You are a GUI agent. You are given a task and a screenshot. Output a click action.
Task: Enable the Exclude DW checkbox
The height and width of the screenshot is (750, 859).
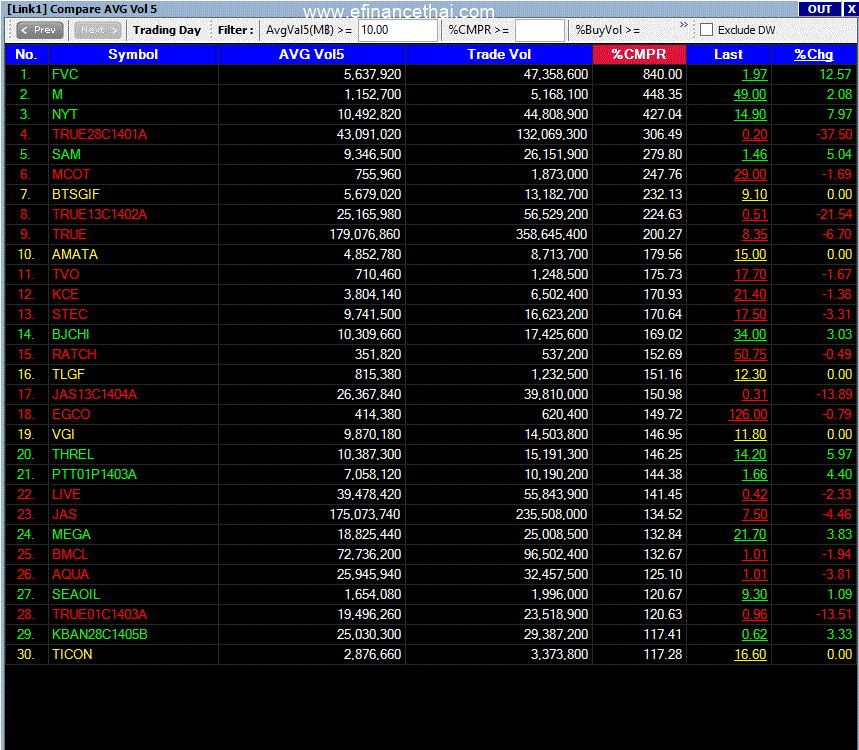click(x=707, y=30)
